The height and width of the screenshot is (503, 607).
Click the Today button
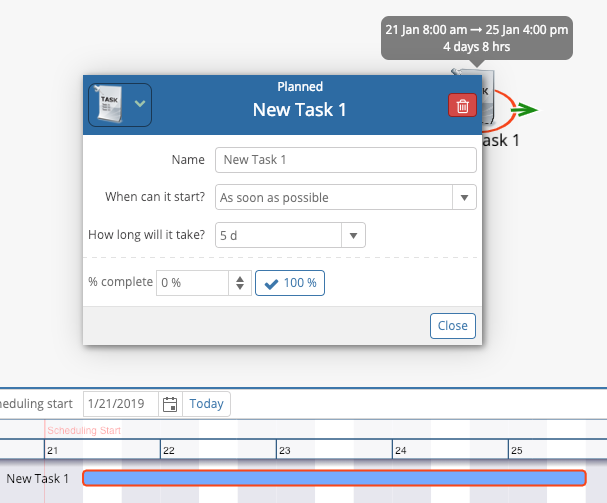pos(206,404)
